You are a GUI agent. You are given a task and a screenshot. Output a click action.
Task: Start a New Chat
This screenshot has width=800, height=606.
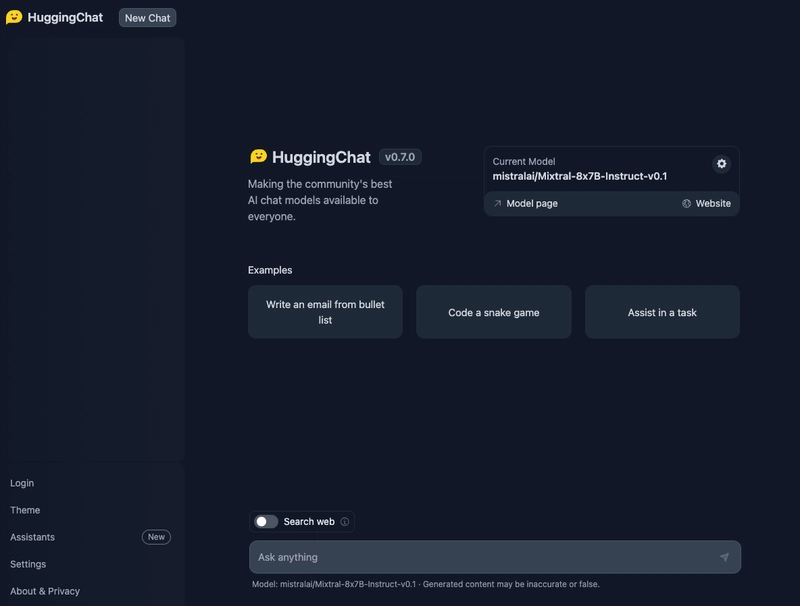click(x=147, y=17)
